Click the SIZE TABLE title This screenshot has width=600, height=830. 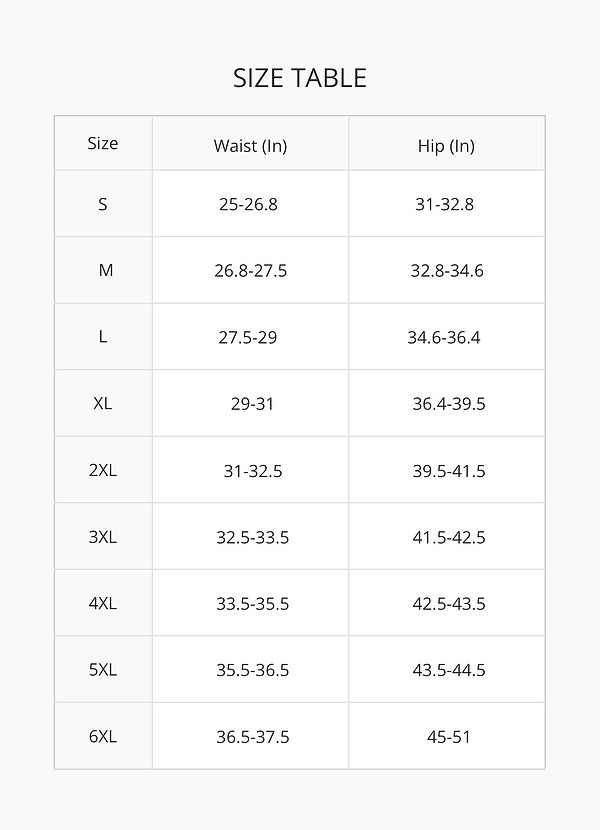coord(300,78)
